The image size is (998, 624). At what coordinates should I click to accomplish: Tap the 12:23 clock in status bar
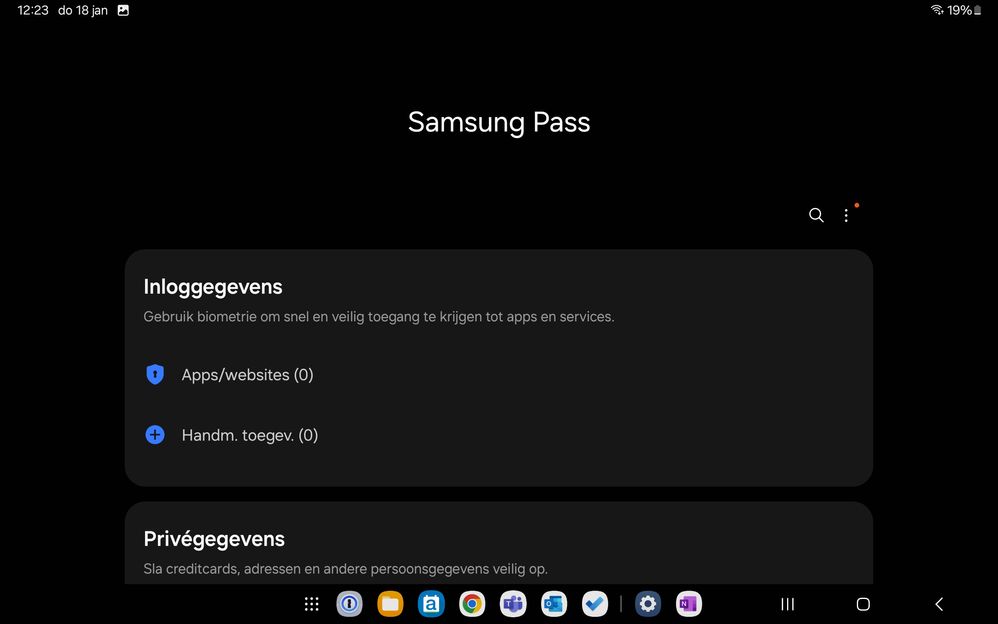(x=33, y=10)
